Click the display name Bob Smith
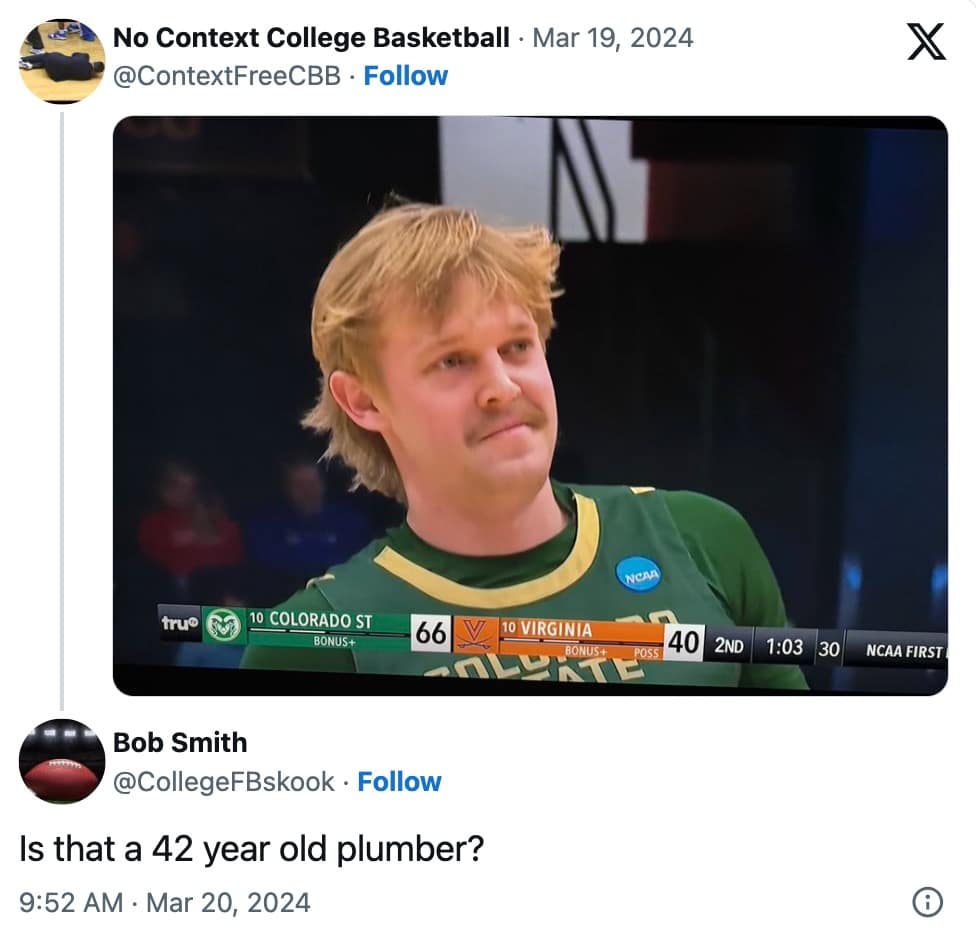This screenshot has width=976, height=934. pos(181,743)
